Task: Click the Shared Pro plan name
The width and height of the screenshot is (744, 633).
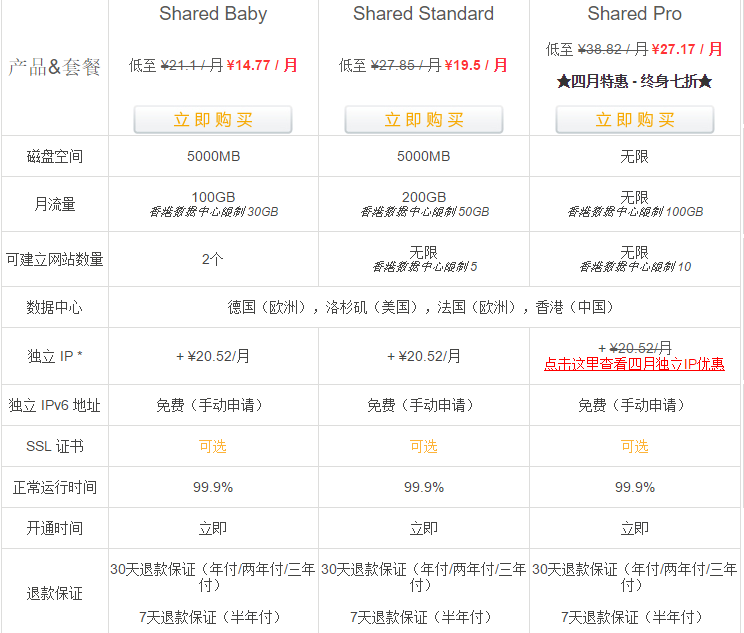Action: [635, 14]
